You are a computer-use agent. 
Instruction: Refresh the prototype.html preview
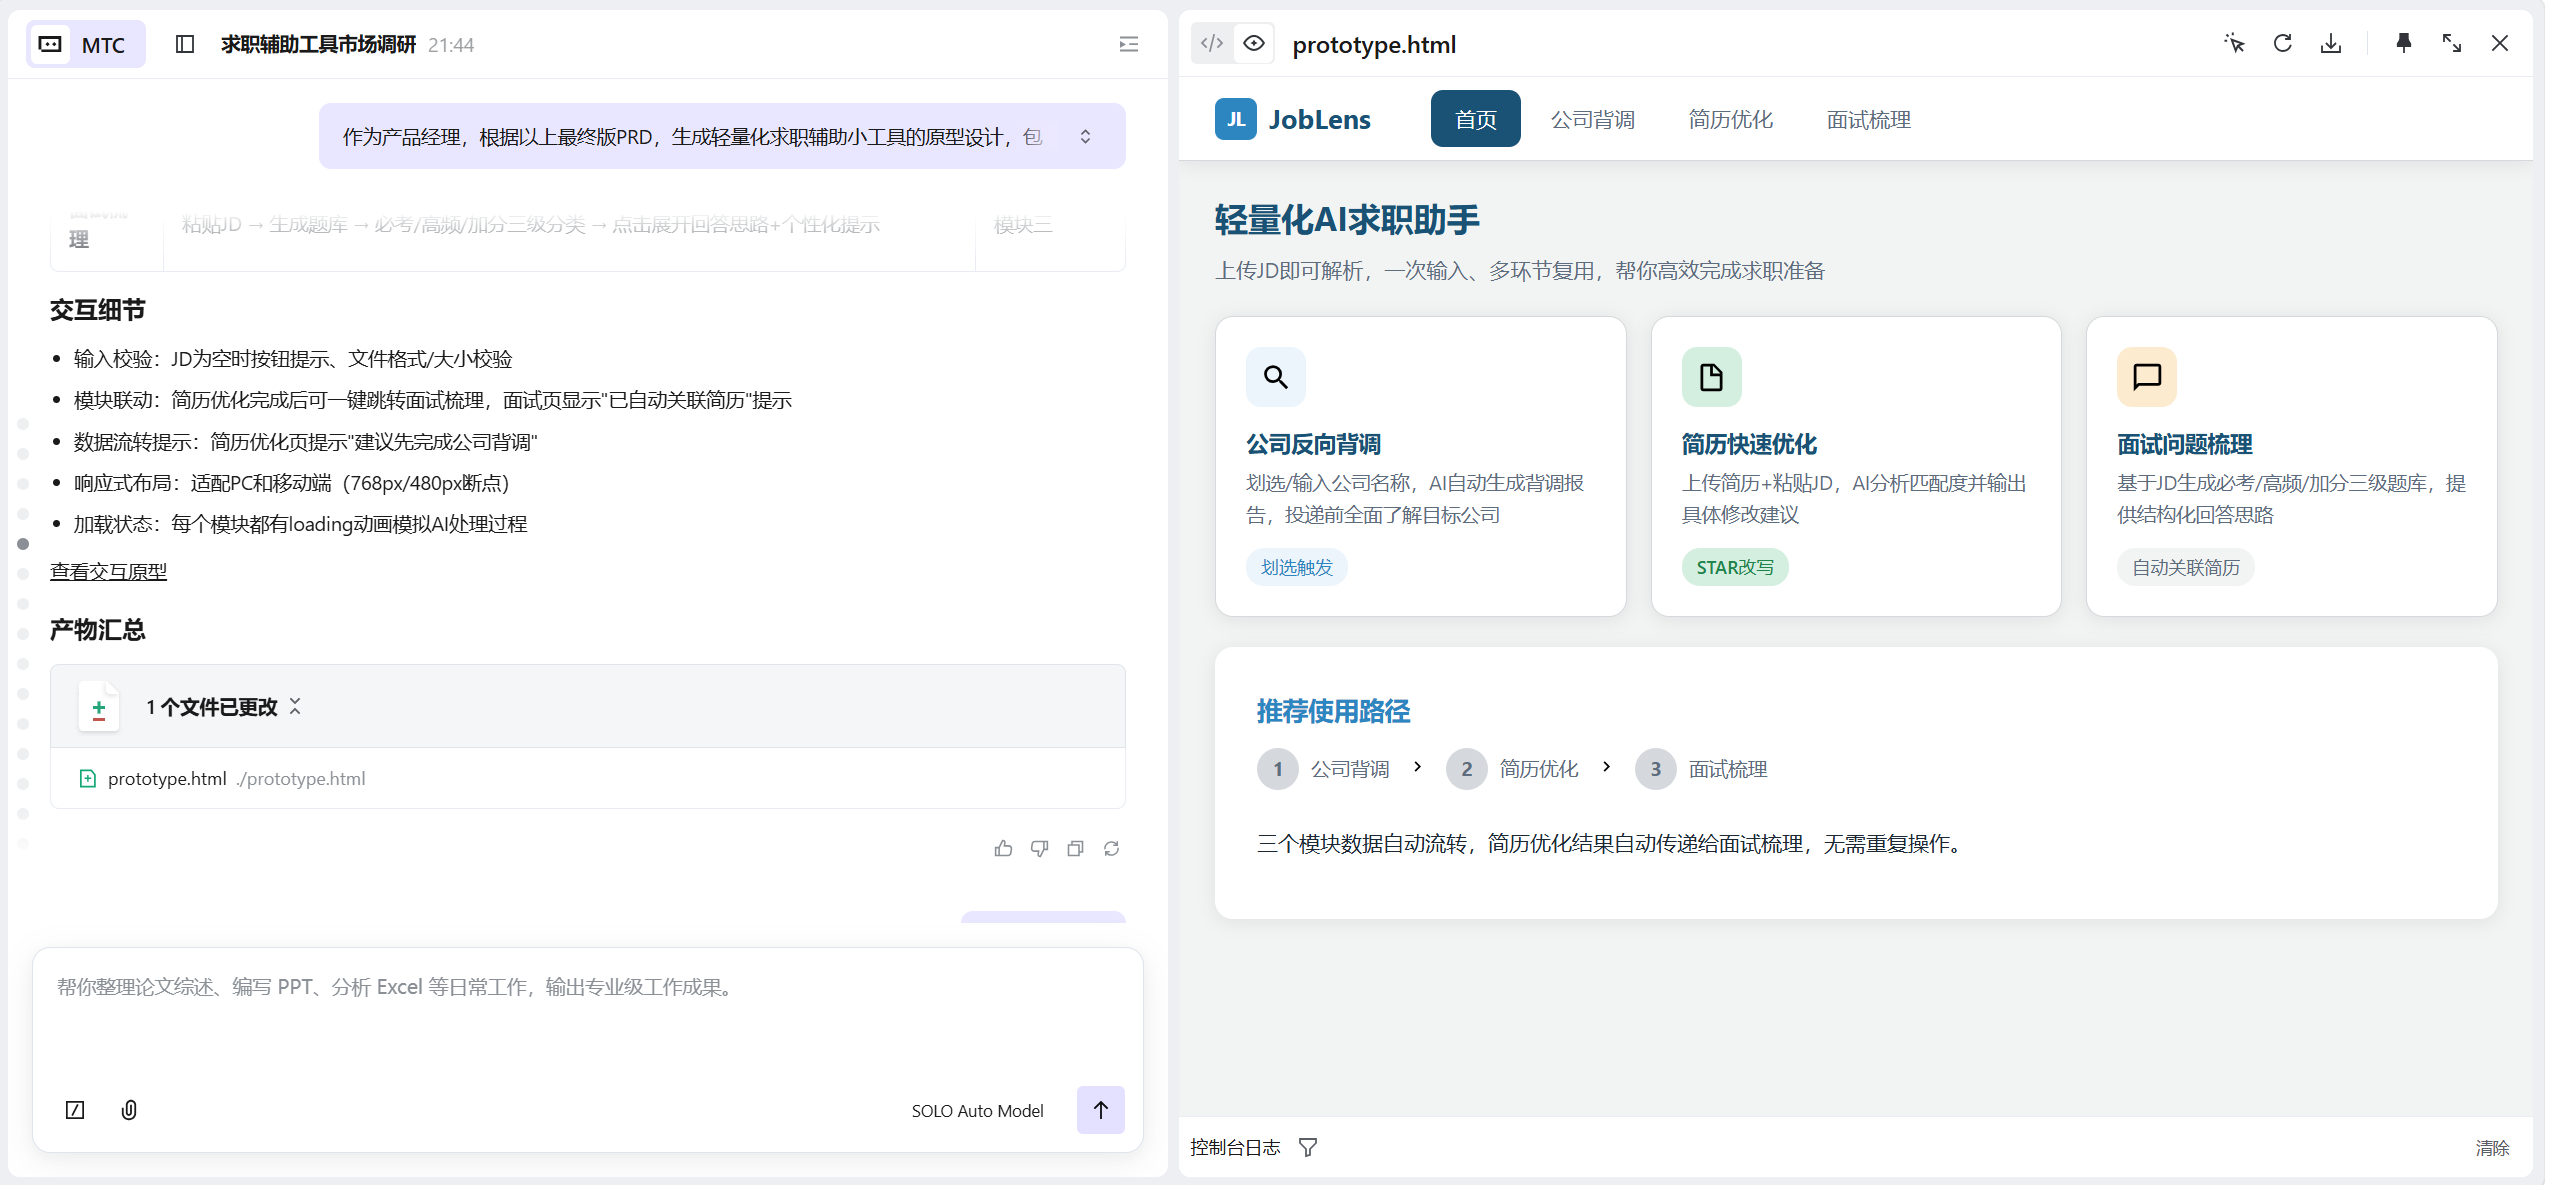pyautogui.click(x=2282, y=43)
